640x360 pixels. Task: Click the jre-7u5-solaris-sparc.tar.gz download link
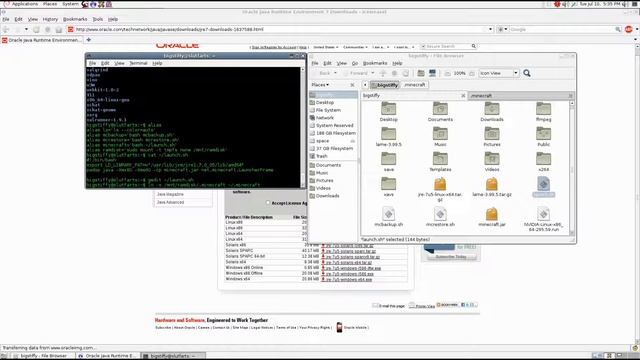tap(351, 251)
